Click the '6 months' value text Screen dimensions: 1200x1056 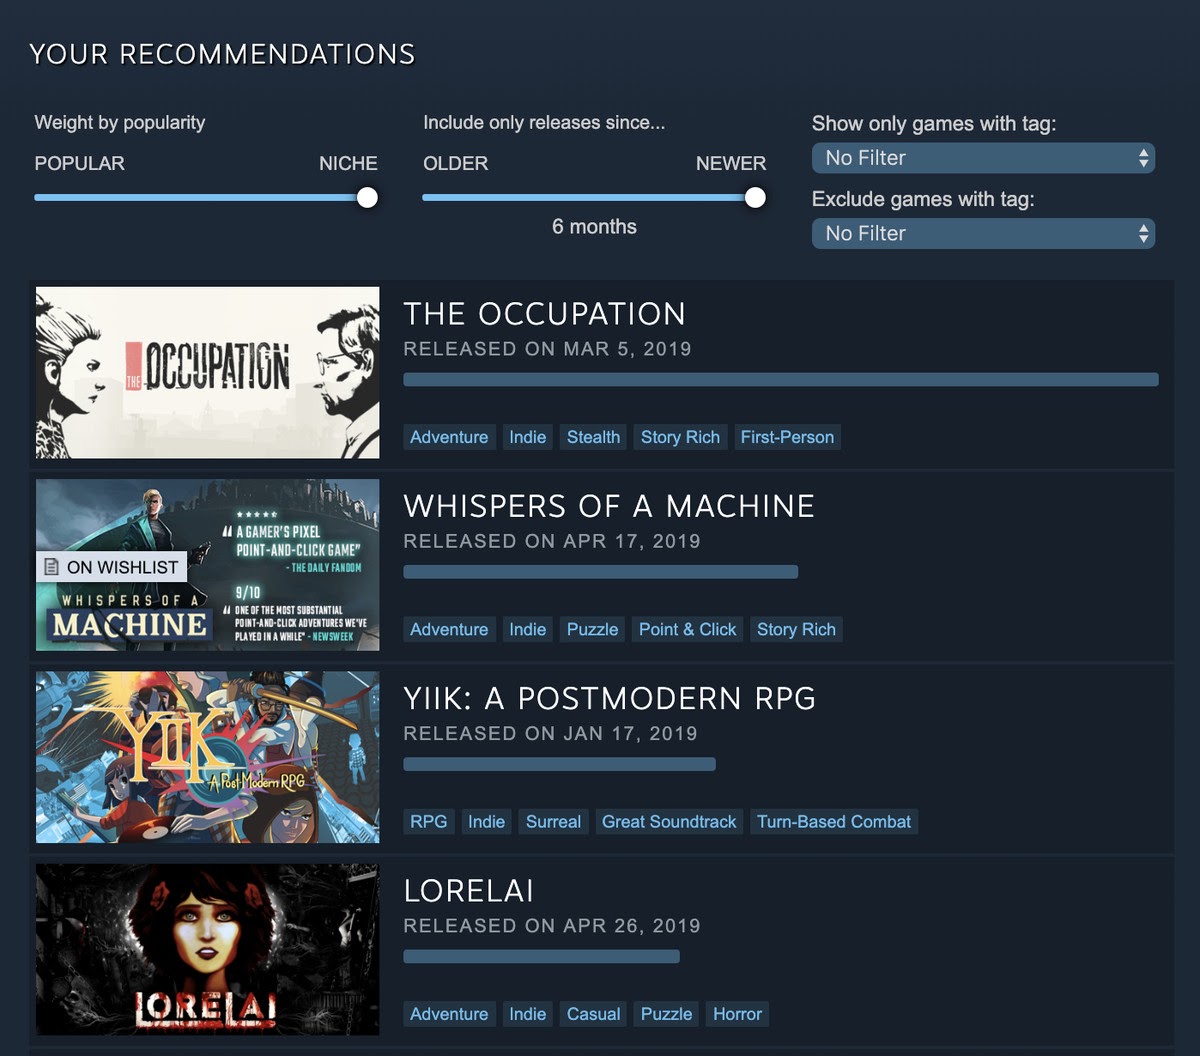click(x=594, y=227)
